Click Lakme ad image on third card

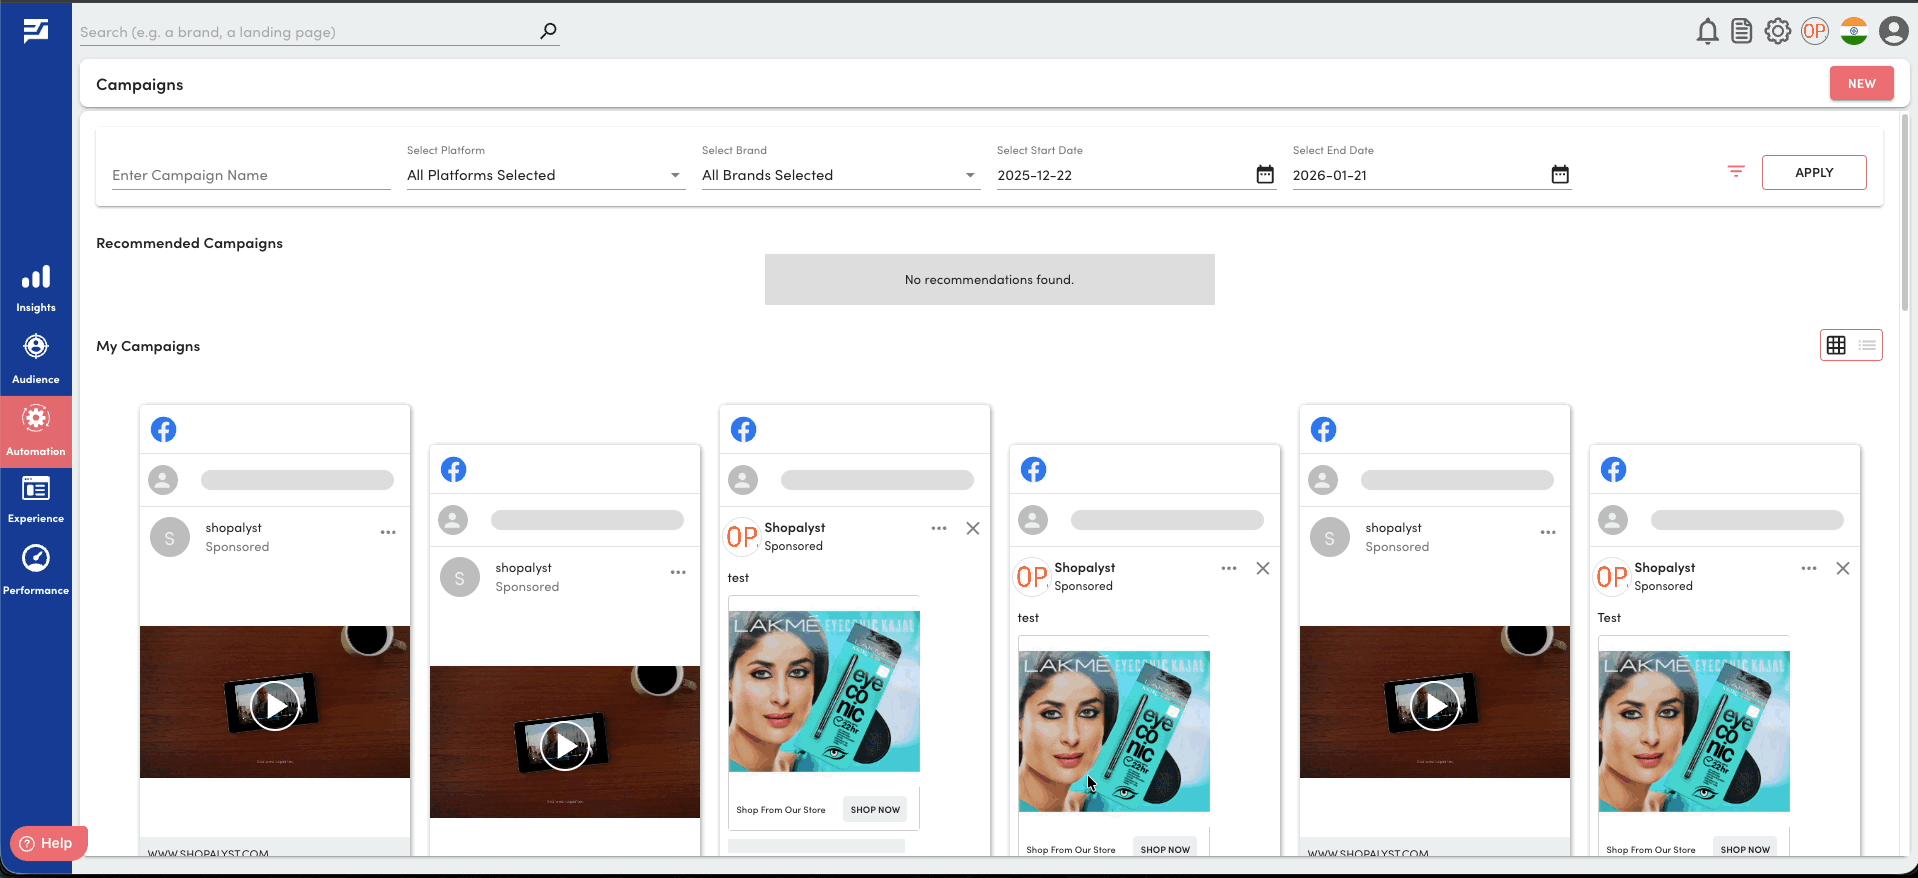point(824,692)
